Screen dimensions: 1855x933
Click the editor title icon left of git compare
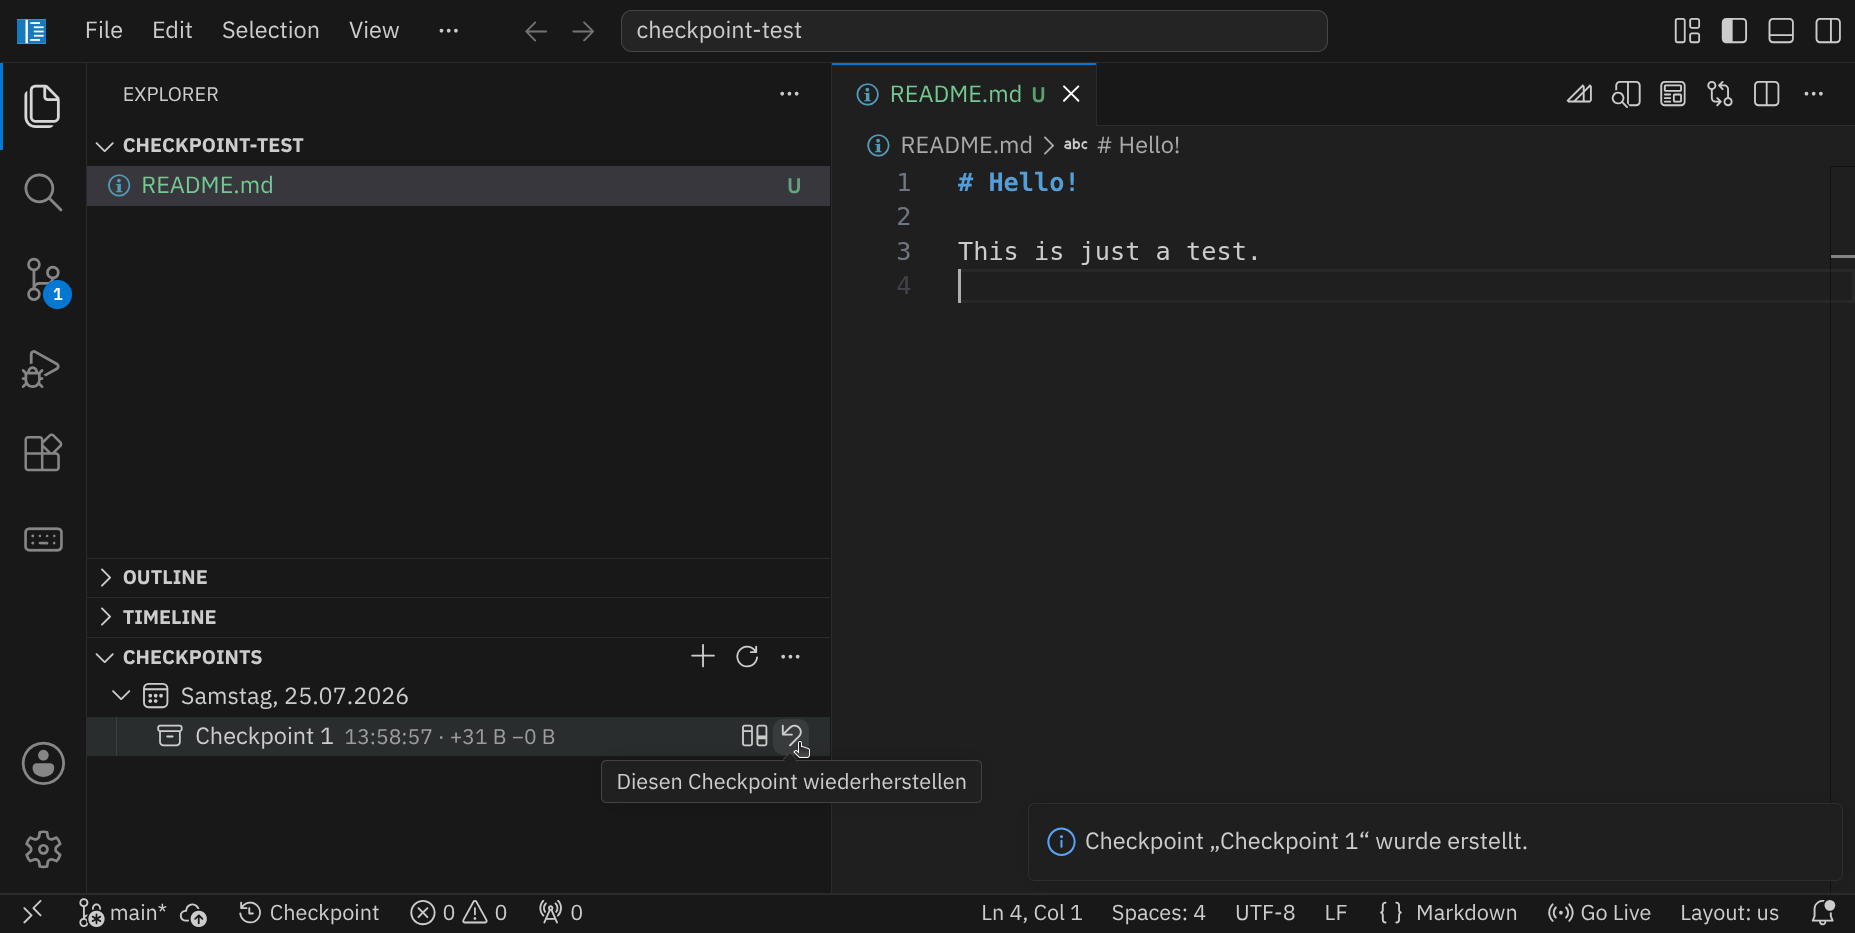coord(1673,94)
